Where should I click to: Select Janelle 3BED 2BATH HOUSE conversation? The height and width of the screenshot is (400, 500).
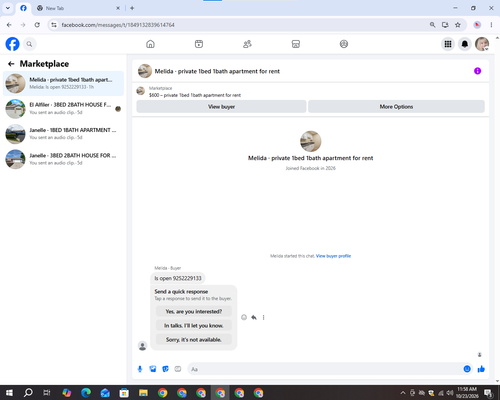(63, 159)
